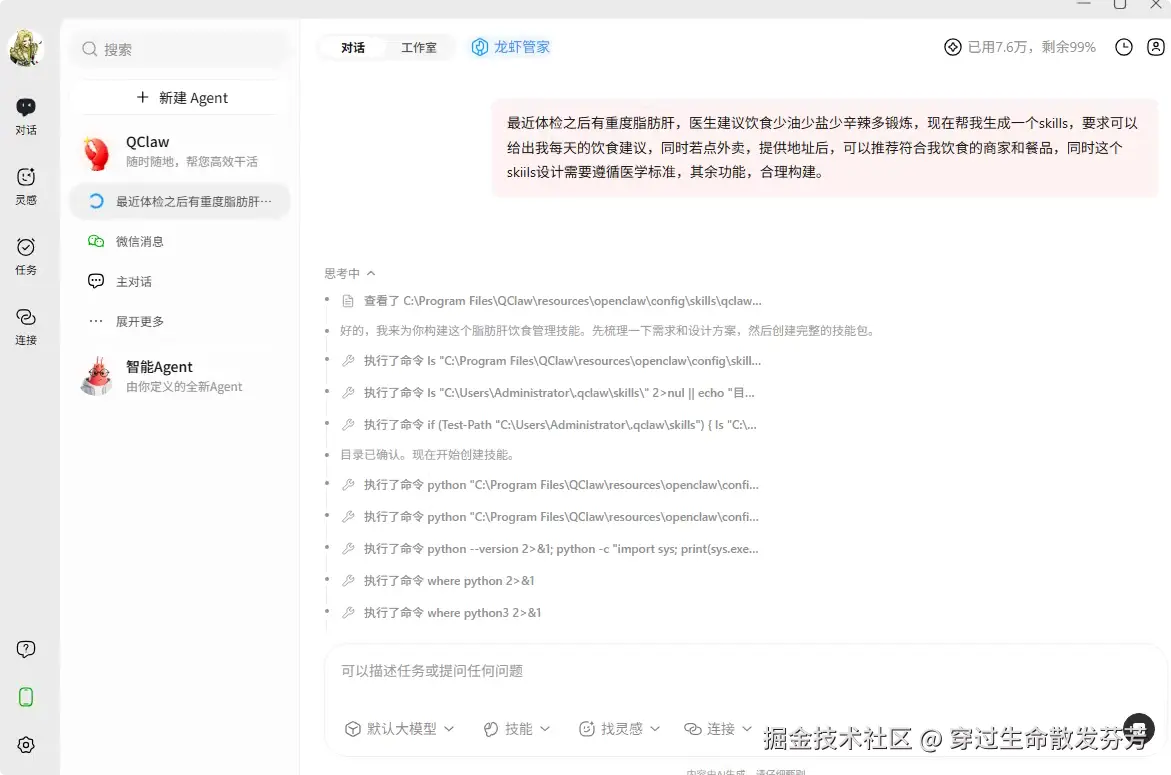Open the 技能 skills dropdown

point(517,729)
